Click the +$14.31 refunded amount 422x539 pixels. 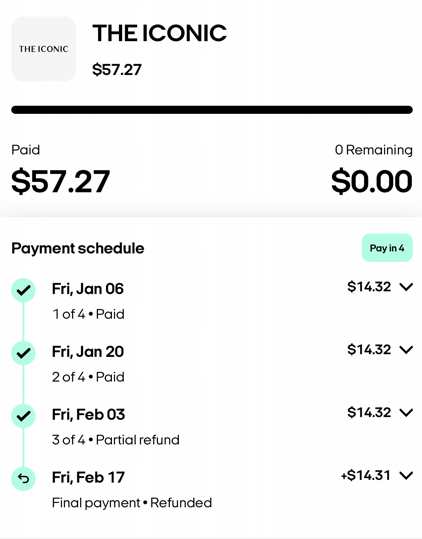(366, 475)
